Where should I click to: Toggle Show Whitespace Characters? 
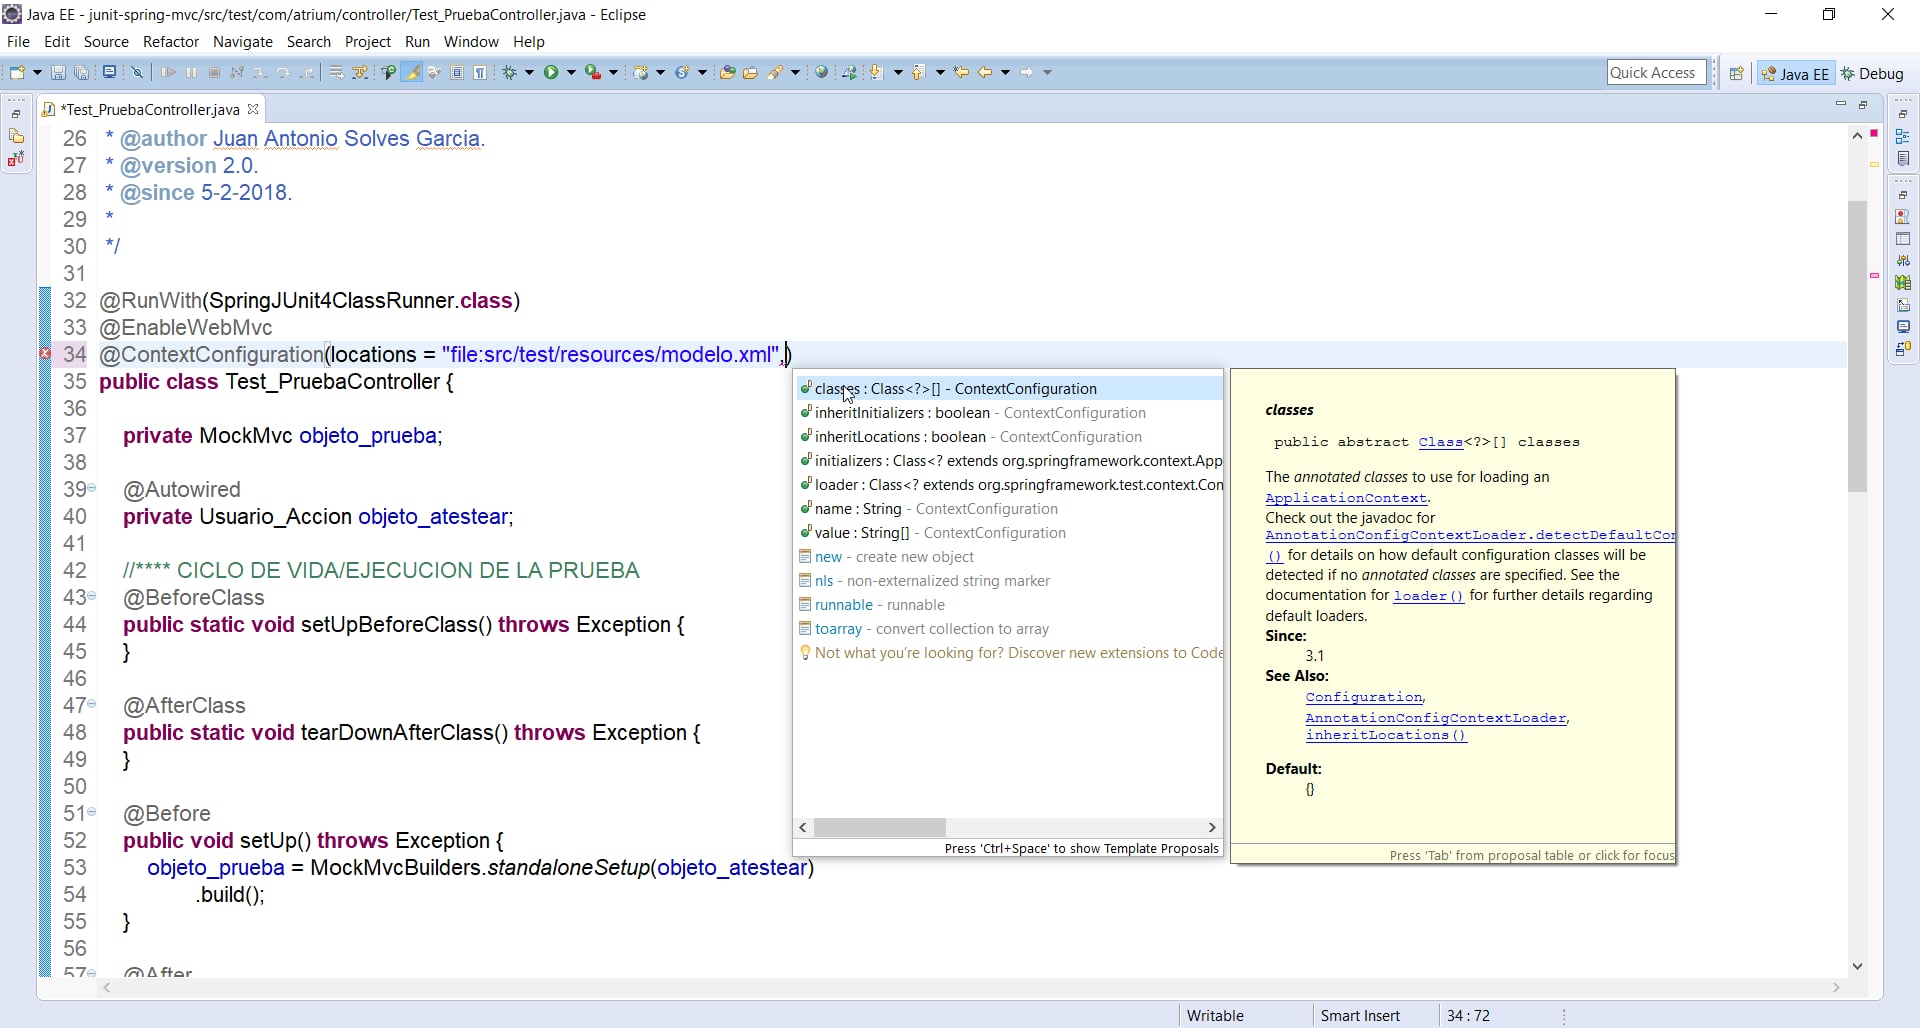[480, 72]
